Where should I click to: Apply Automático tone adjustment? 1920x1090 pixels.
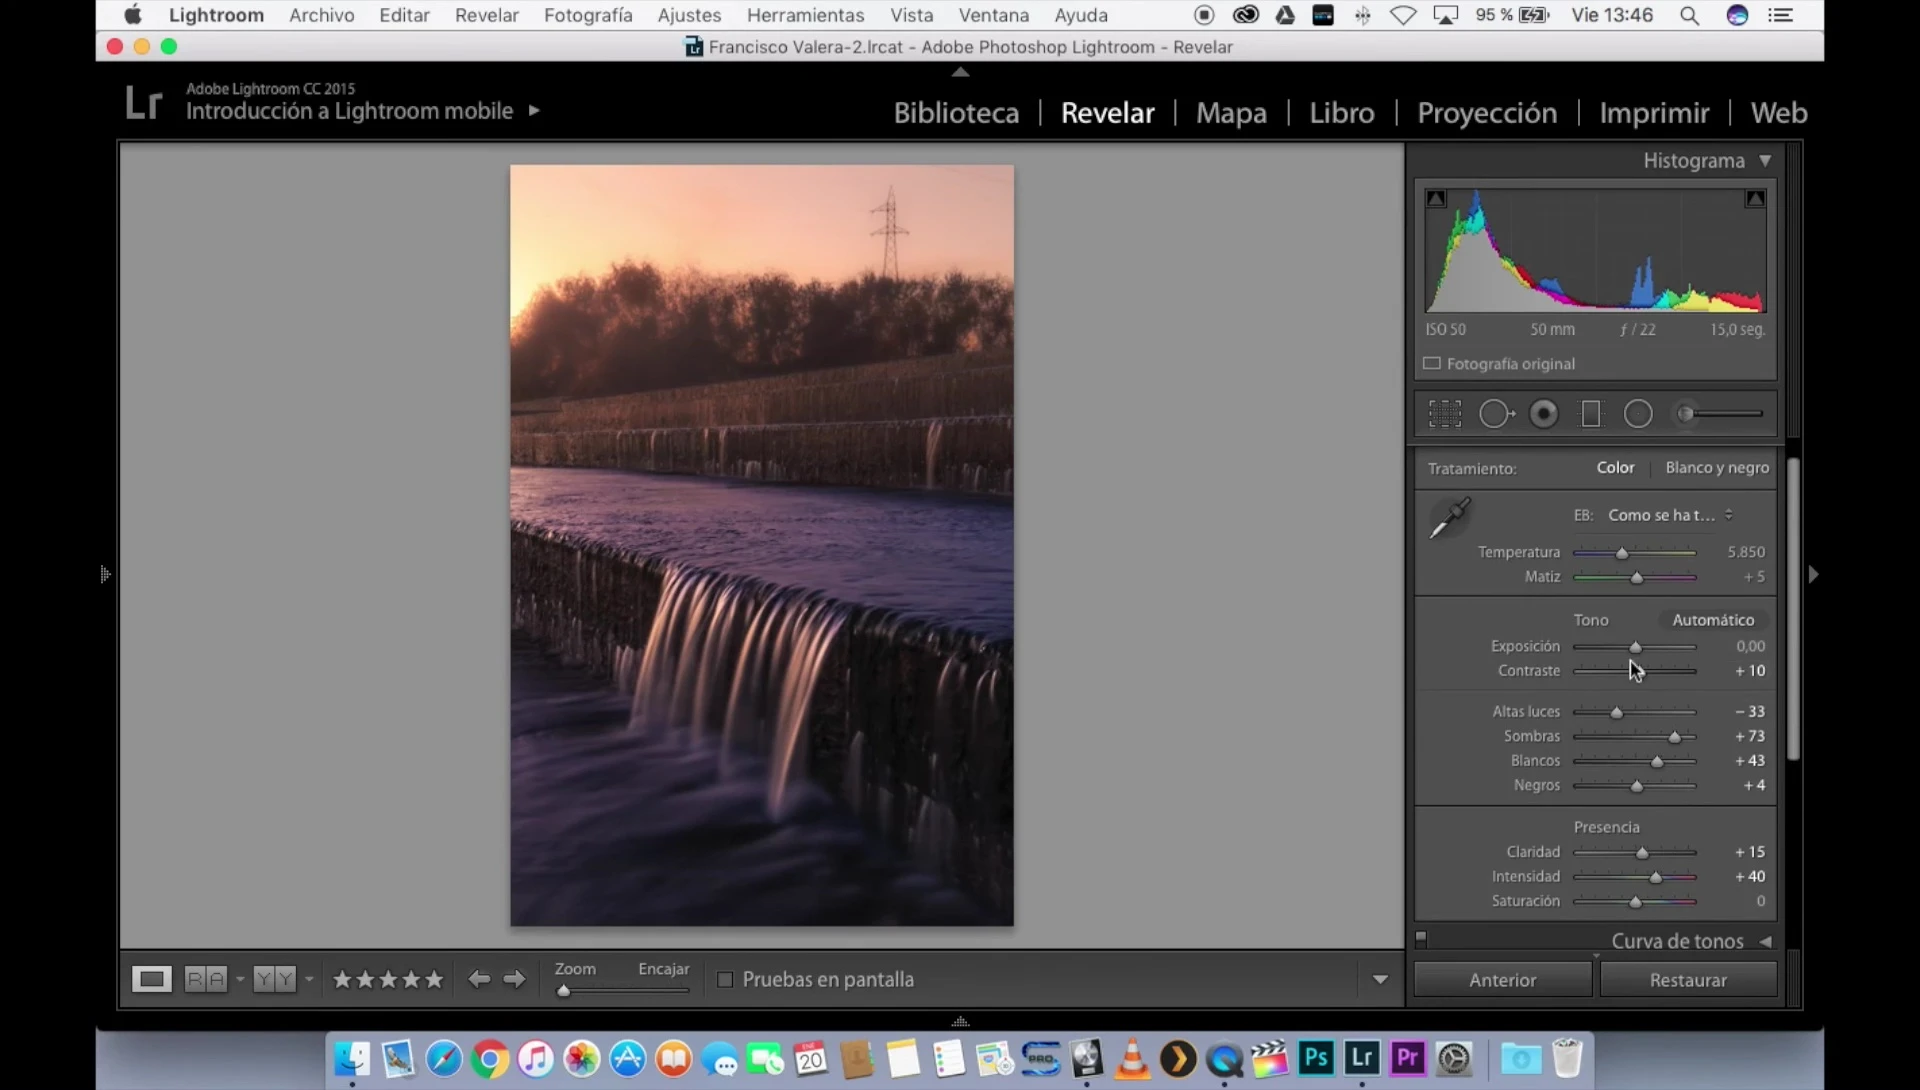pos(1713,620)
